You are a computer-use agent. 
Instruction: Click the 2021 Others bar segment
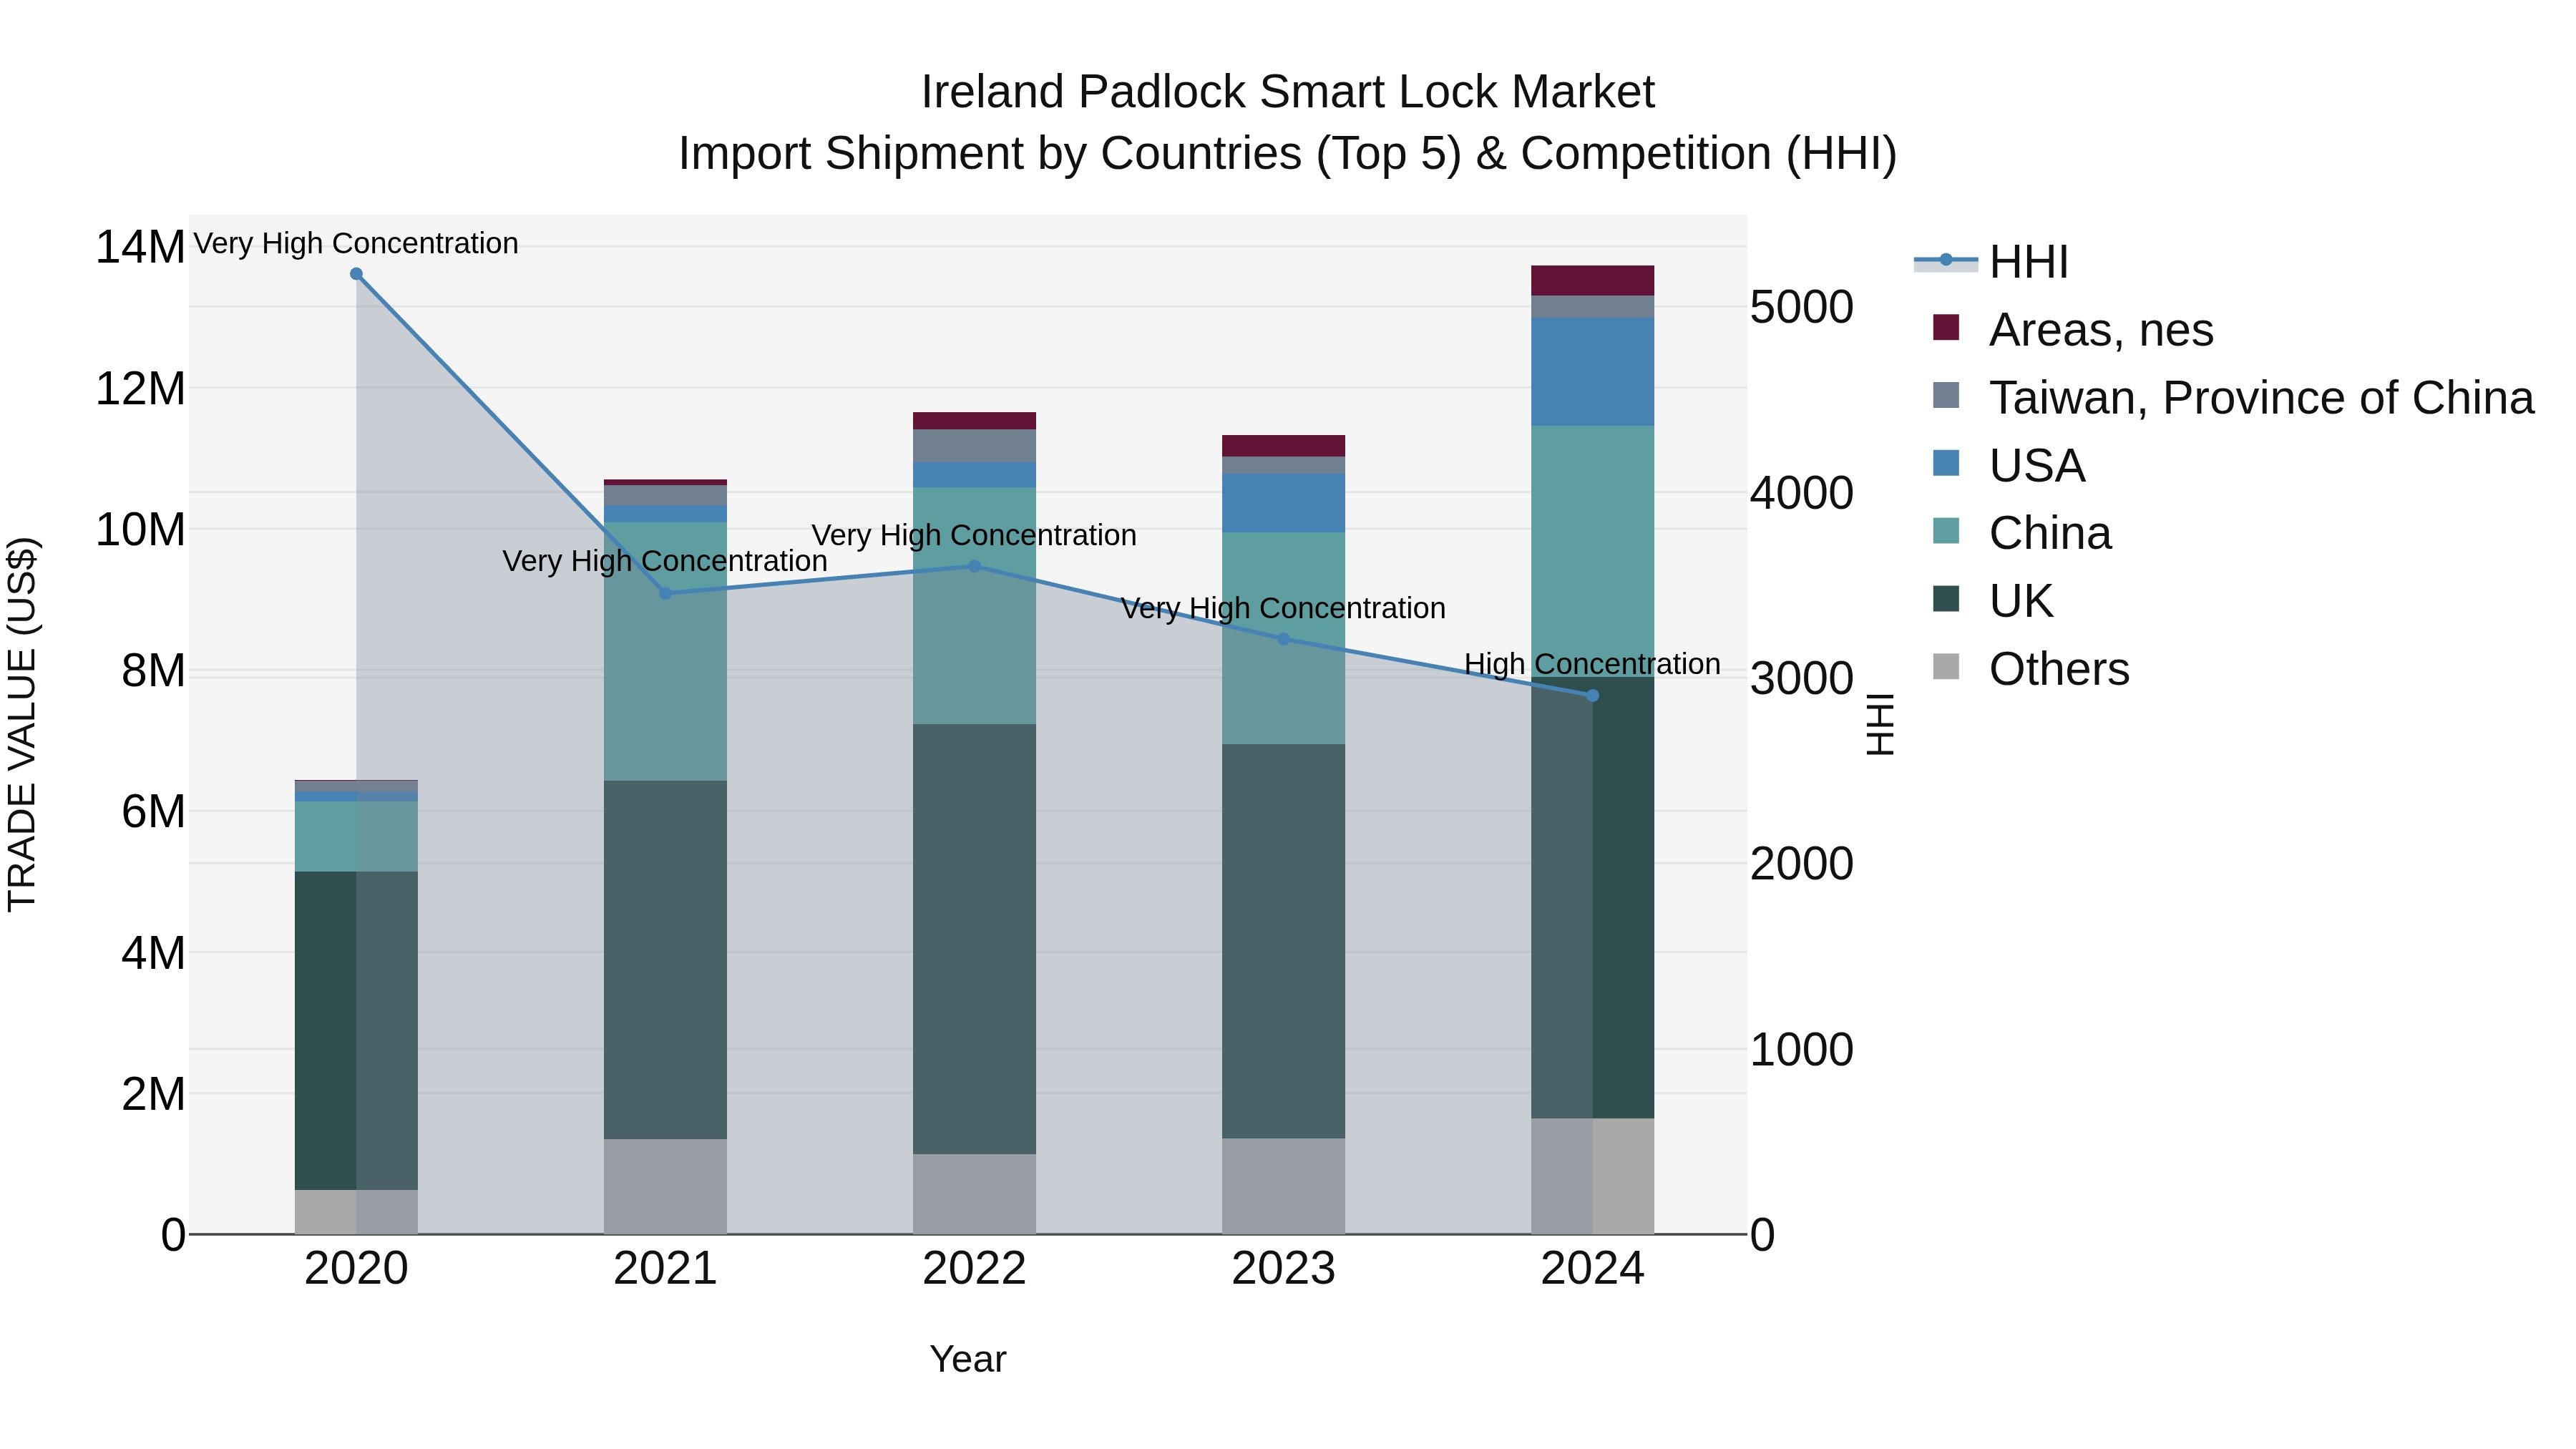(666, 1186)
